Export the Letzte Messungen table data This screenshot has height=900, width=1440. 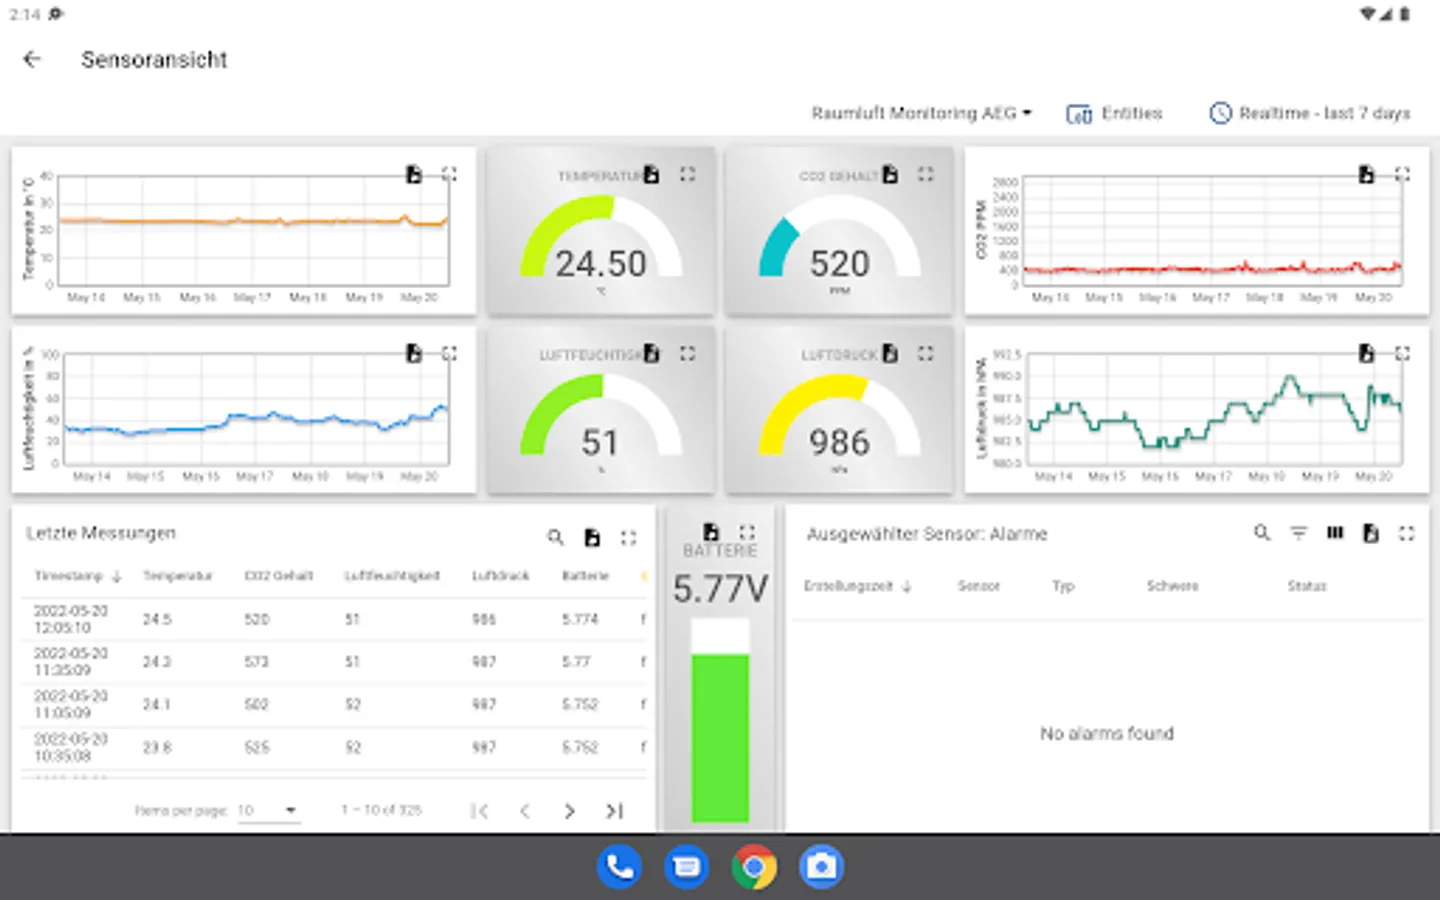(592, 538)
